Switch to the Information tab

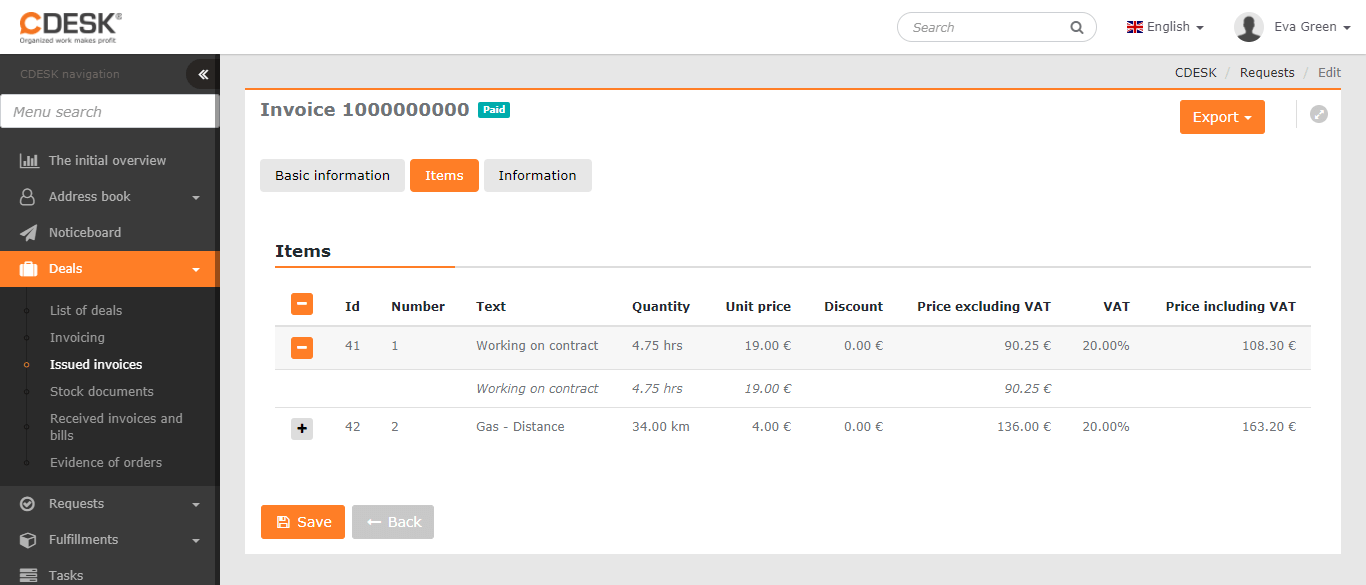coord(537,175)
